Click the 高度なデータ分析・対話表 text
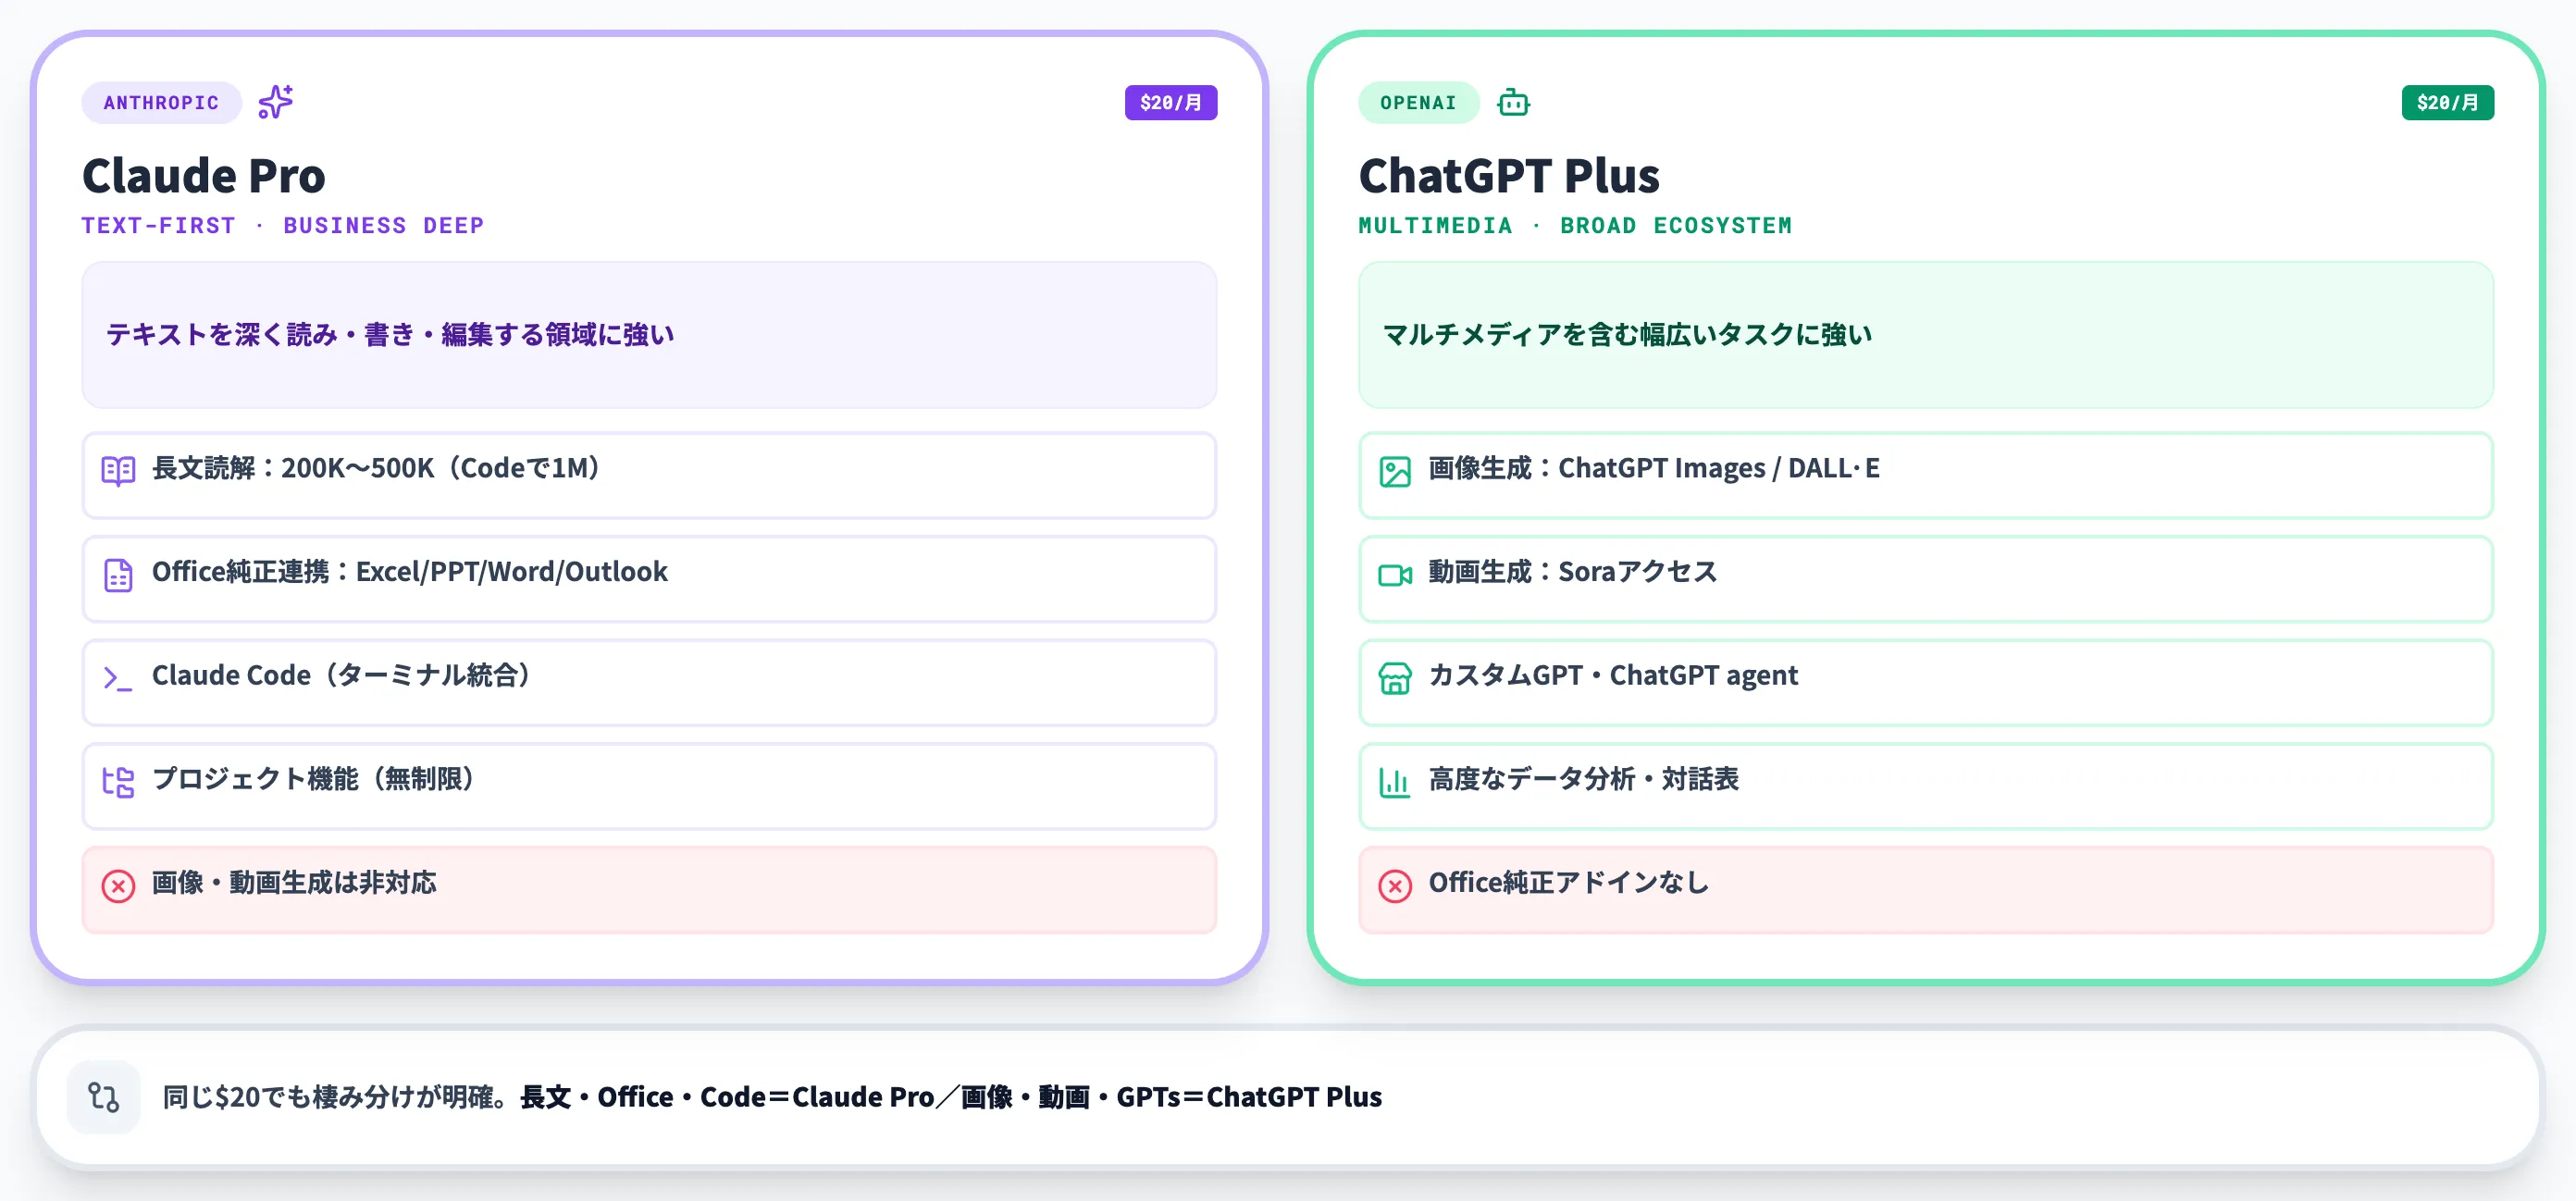 [x=1583, y=778]
